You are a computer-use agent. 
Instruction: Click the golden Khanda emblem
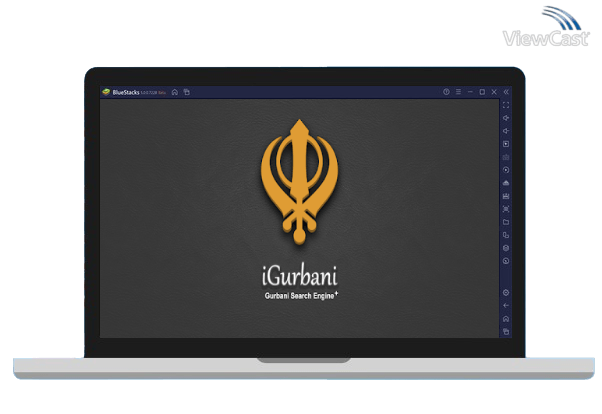click(299, 181)
